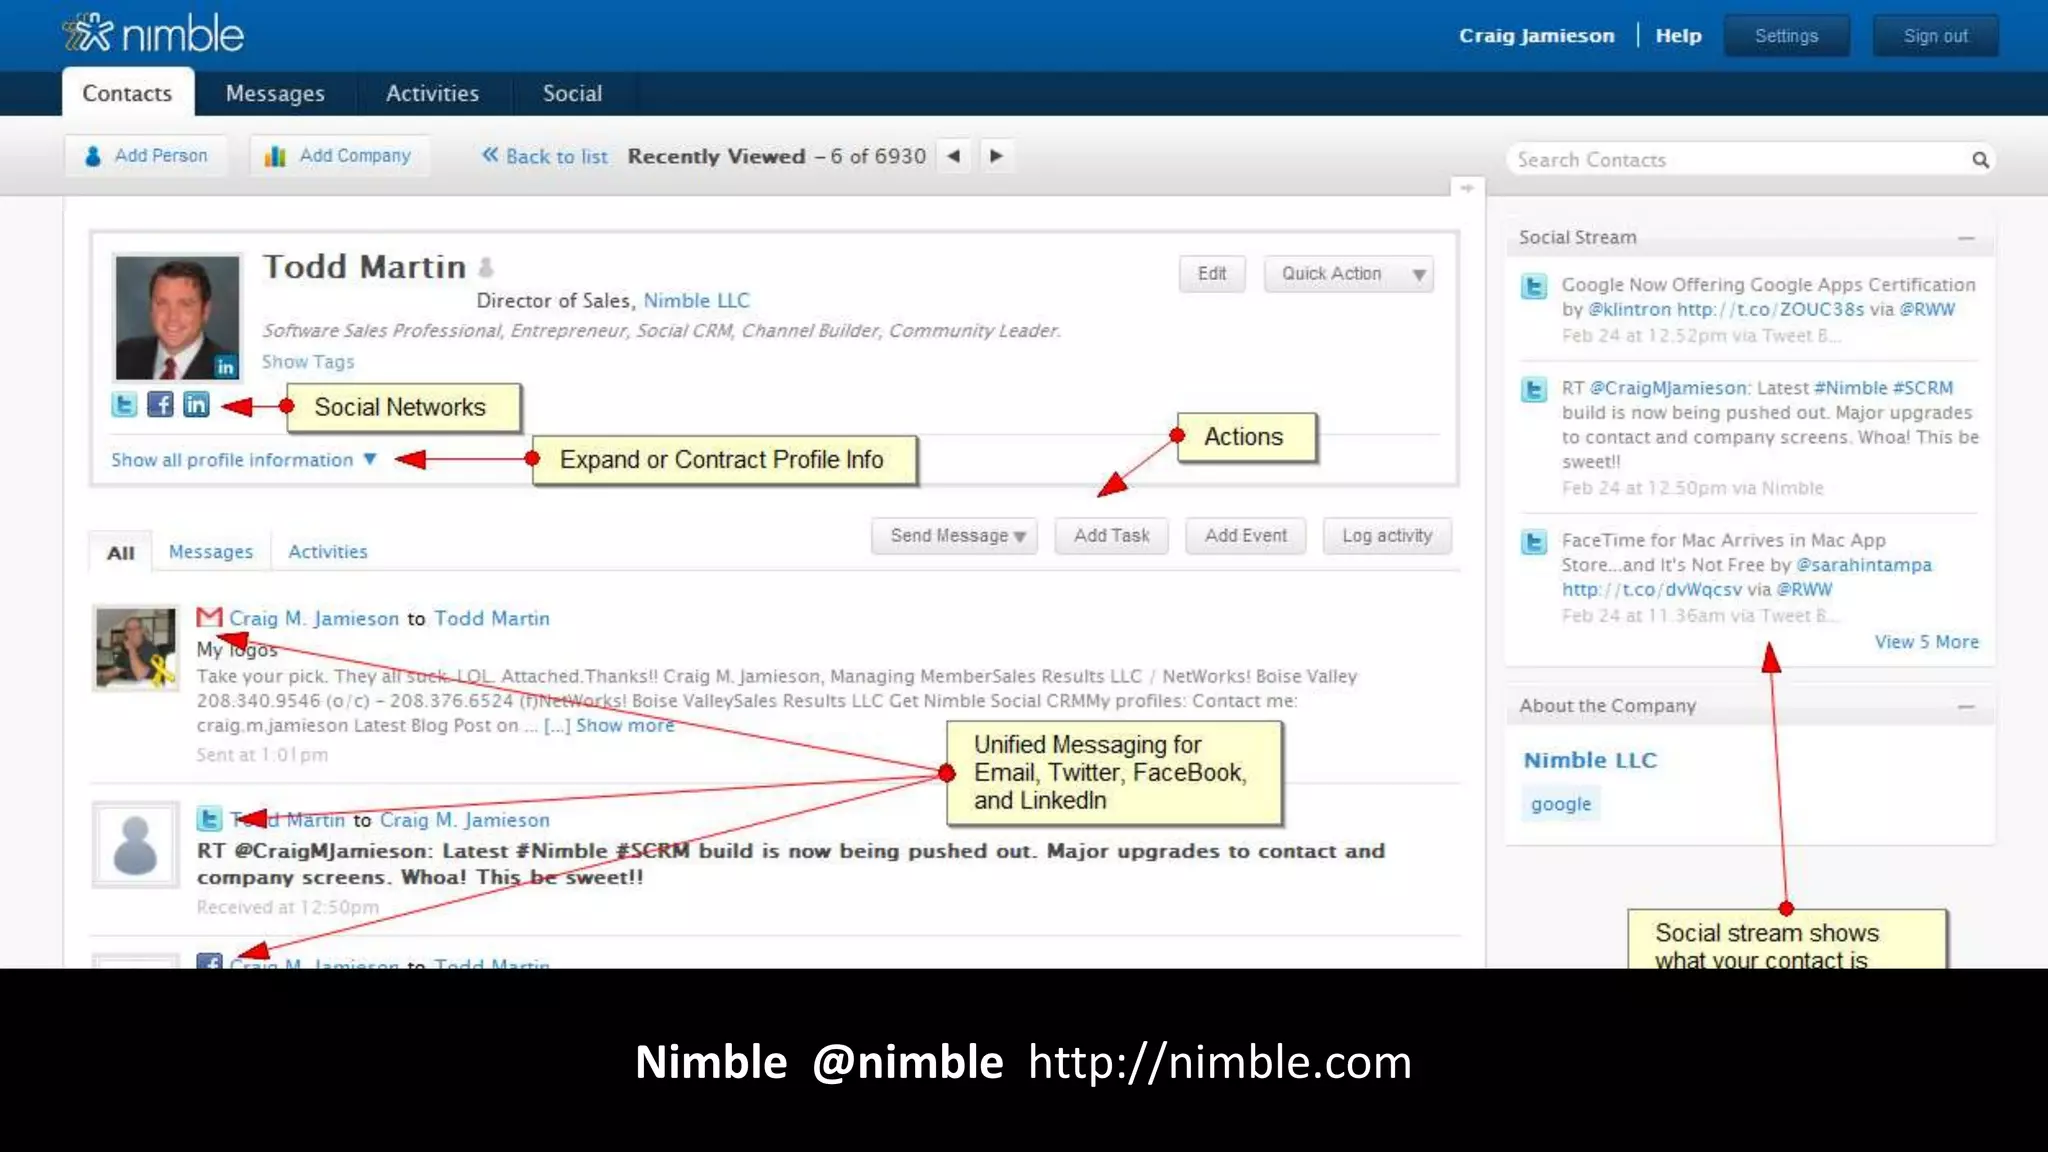
Task: Open the #Nimble hashtag in stream
Action: pos(1850,388)
